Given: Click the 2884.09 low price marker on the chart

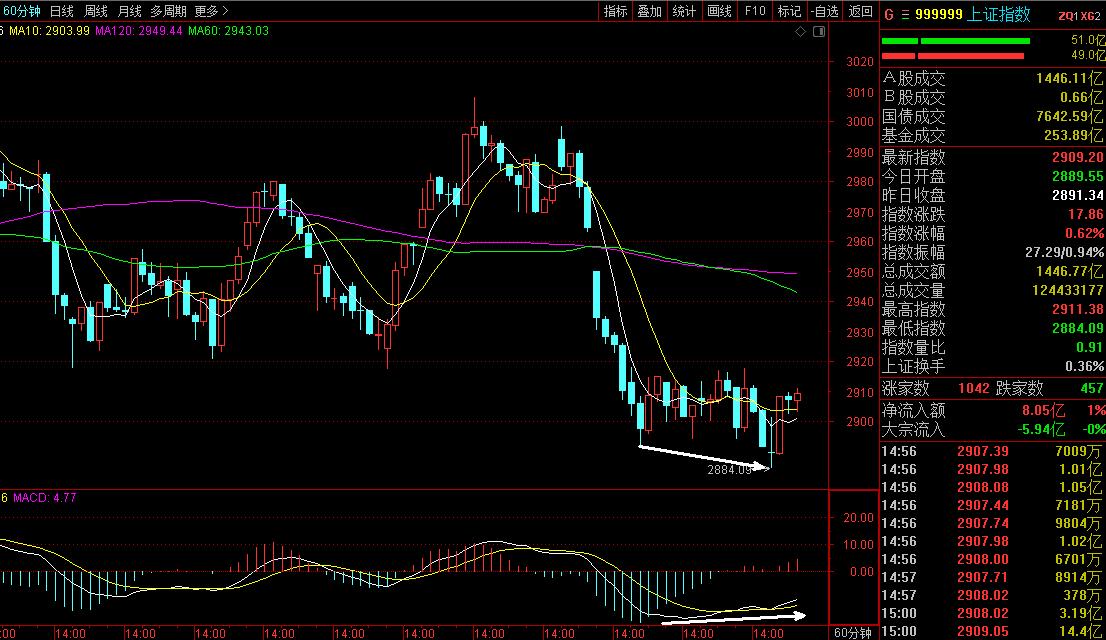Looking at the screenshot, I should click(729, 470).
